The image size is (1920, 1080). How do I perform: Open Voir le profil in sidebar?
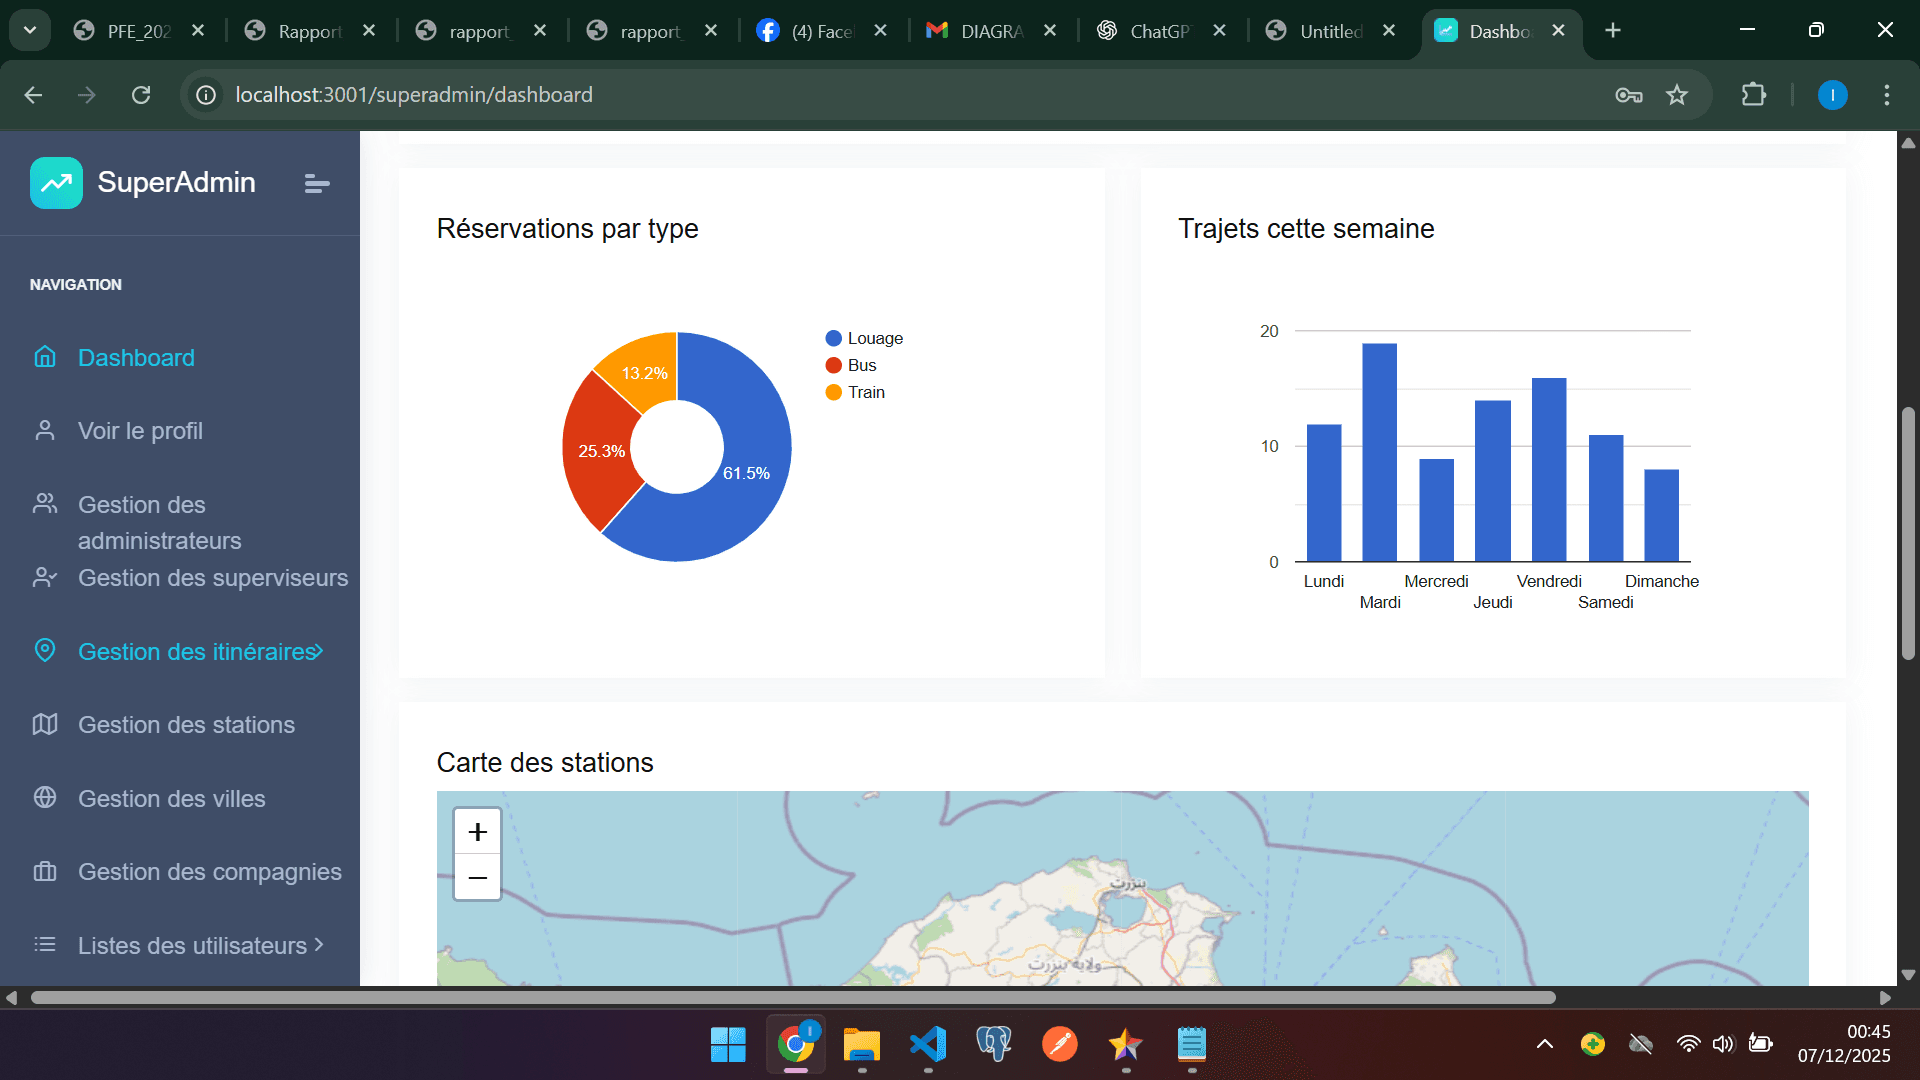click(x=140, y=431)
